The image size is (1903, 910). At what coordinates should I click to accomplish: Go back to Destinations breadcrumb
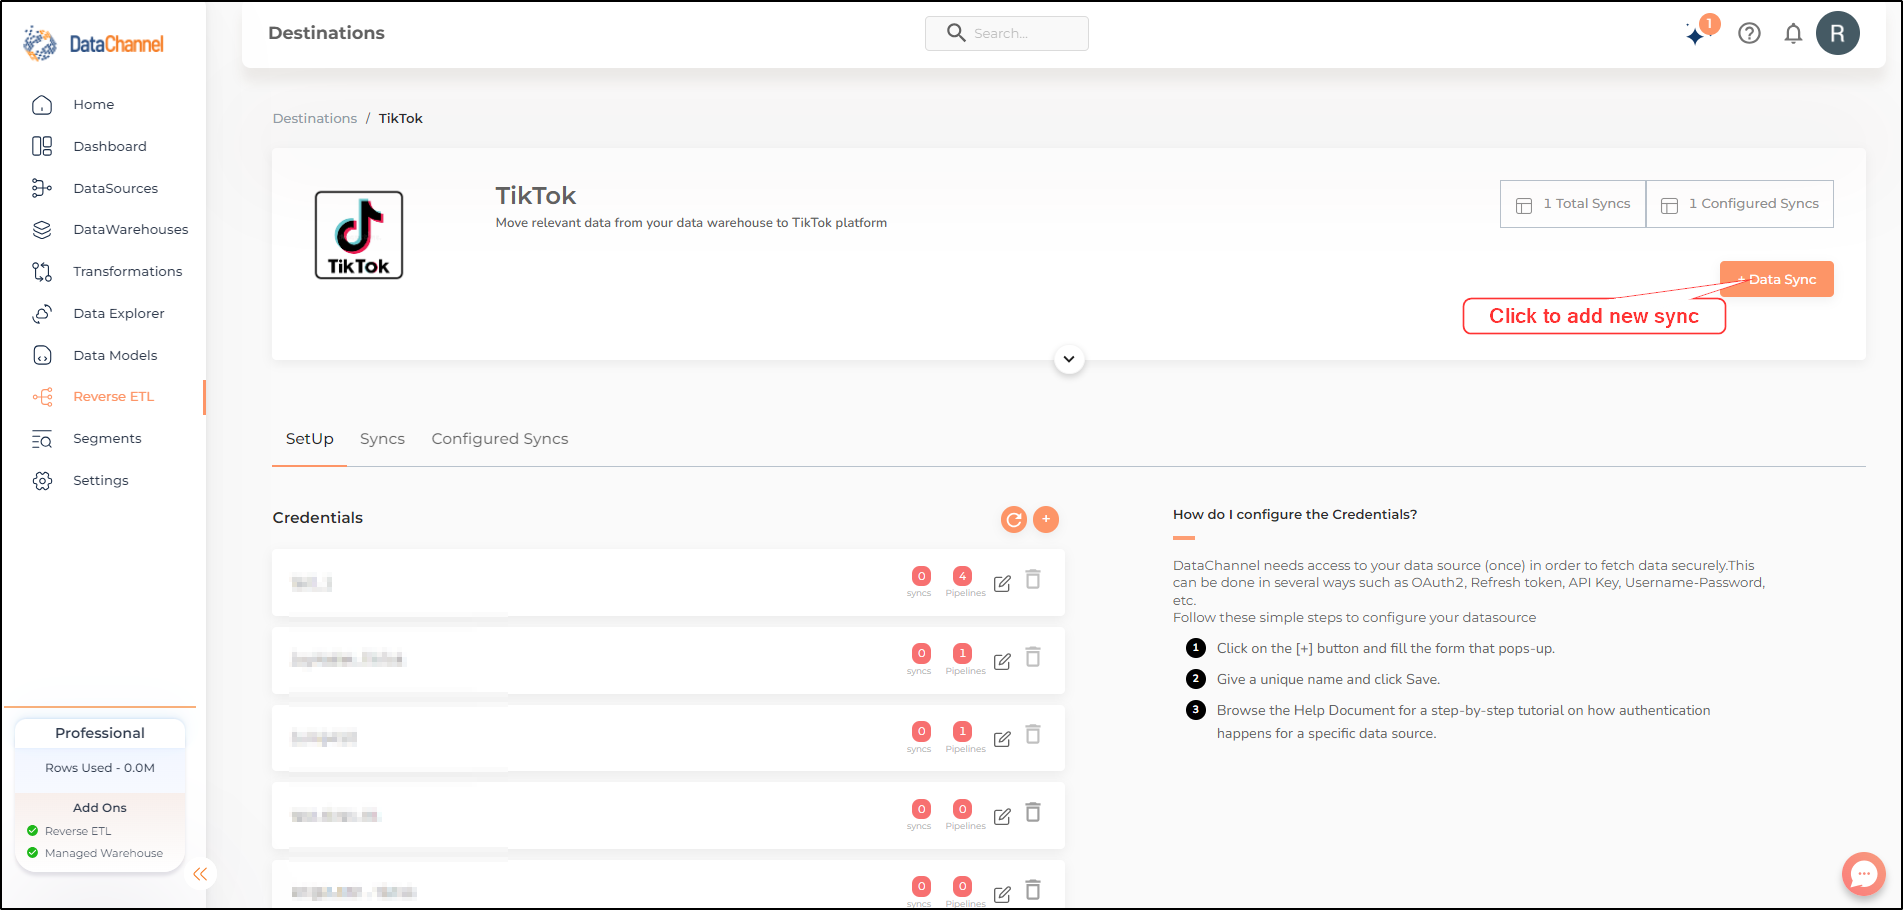click(x=315, y=119)
